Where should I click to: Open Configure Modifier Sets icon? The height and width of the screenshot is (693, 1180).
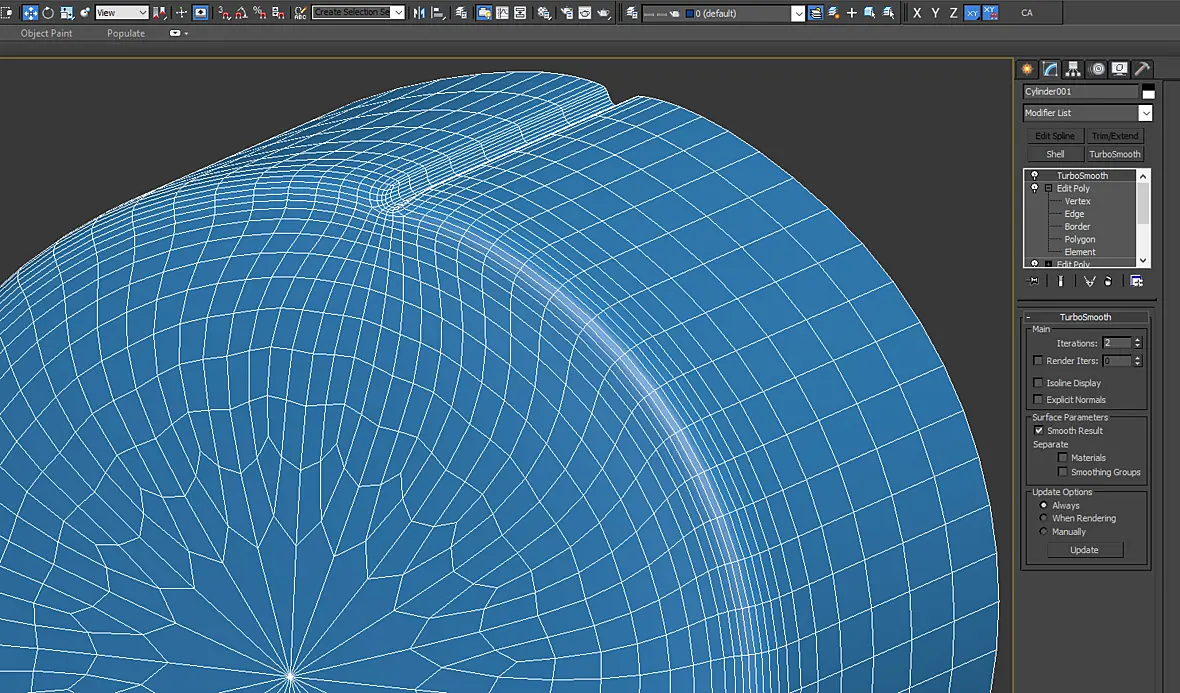[x=1136, y=281]
